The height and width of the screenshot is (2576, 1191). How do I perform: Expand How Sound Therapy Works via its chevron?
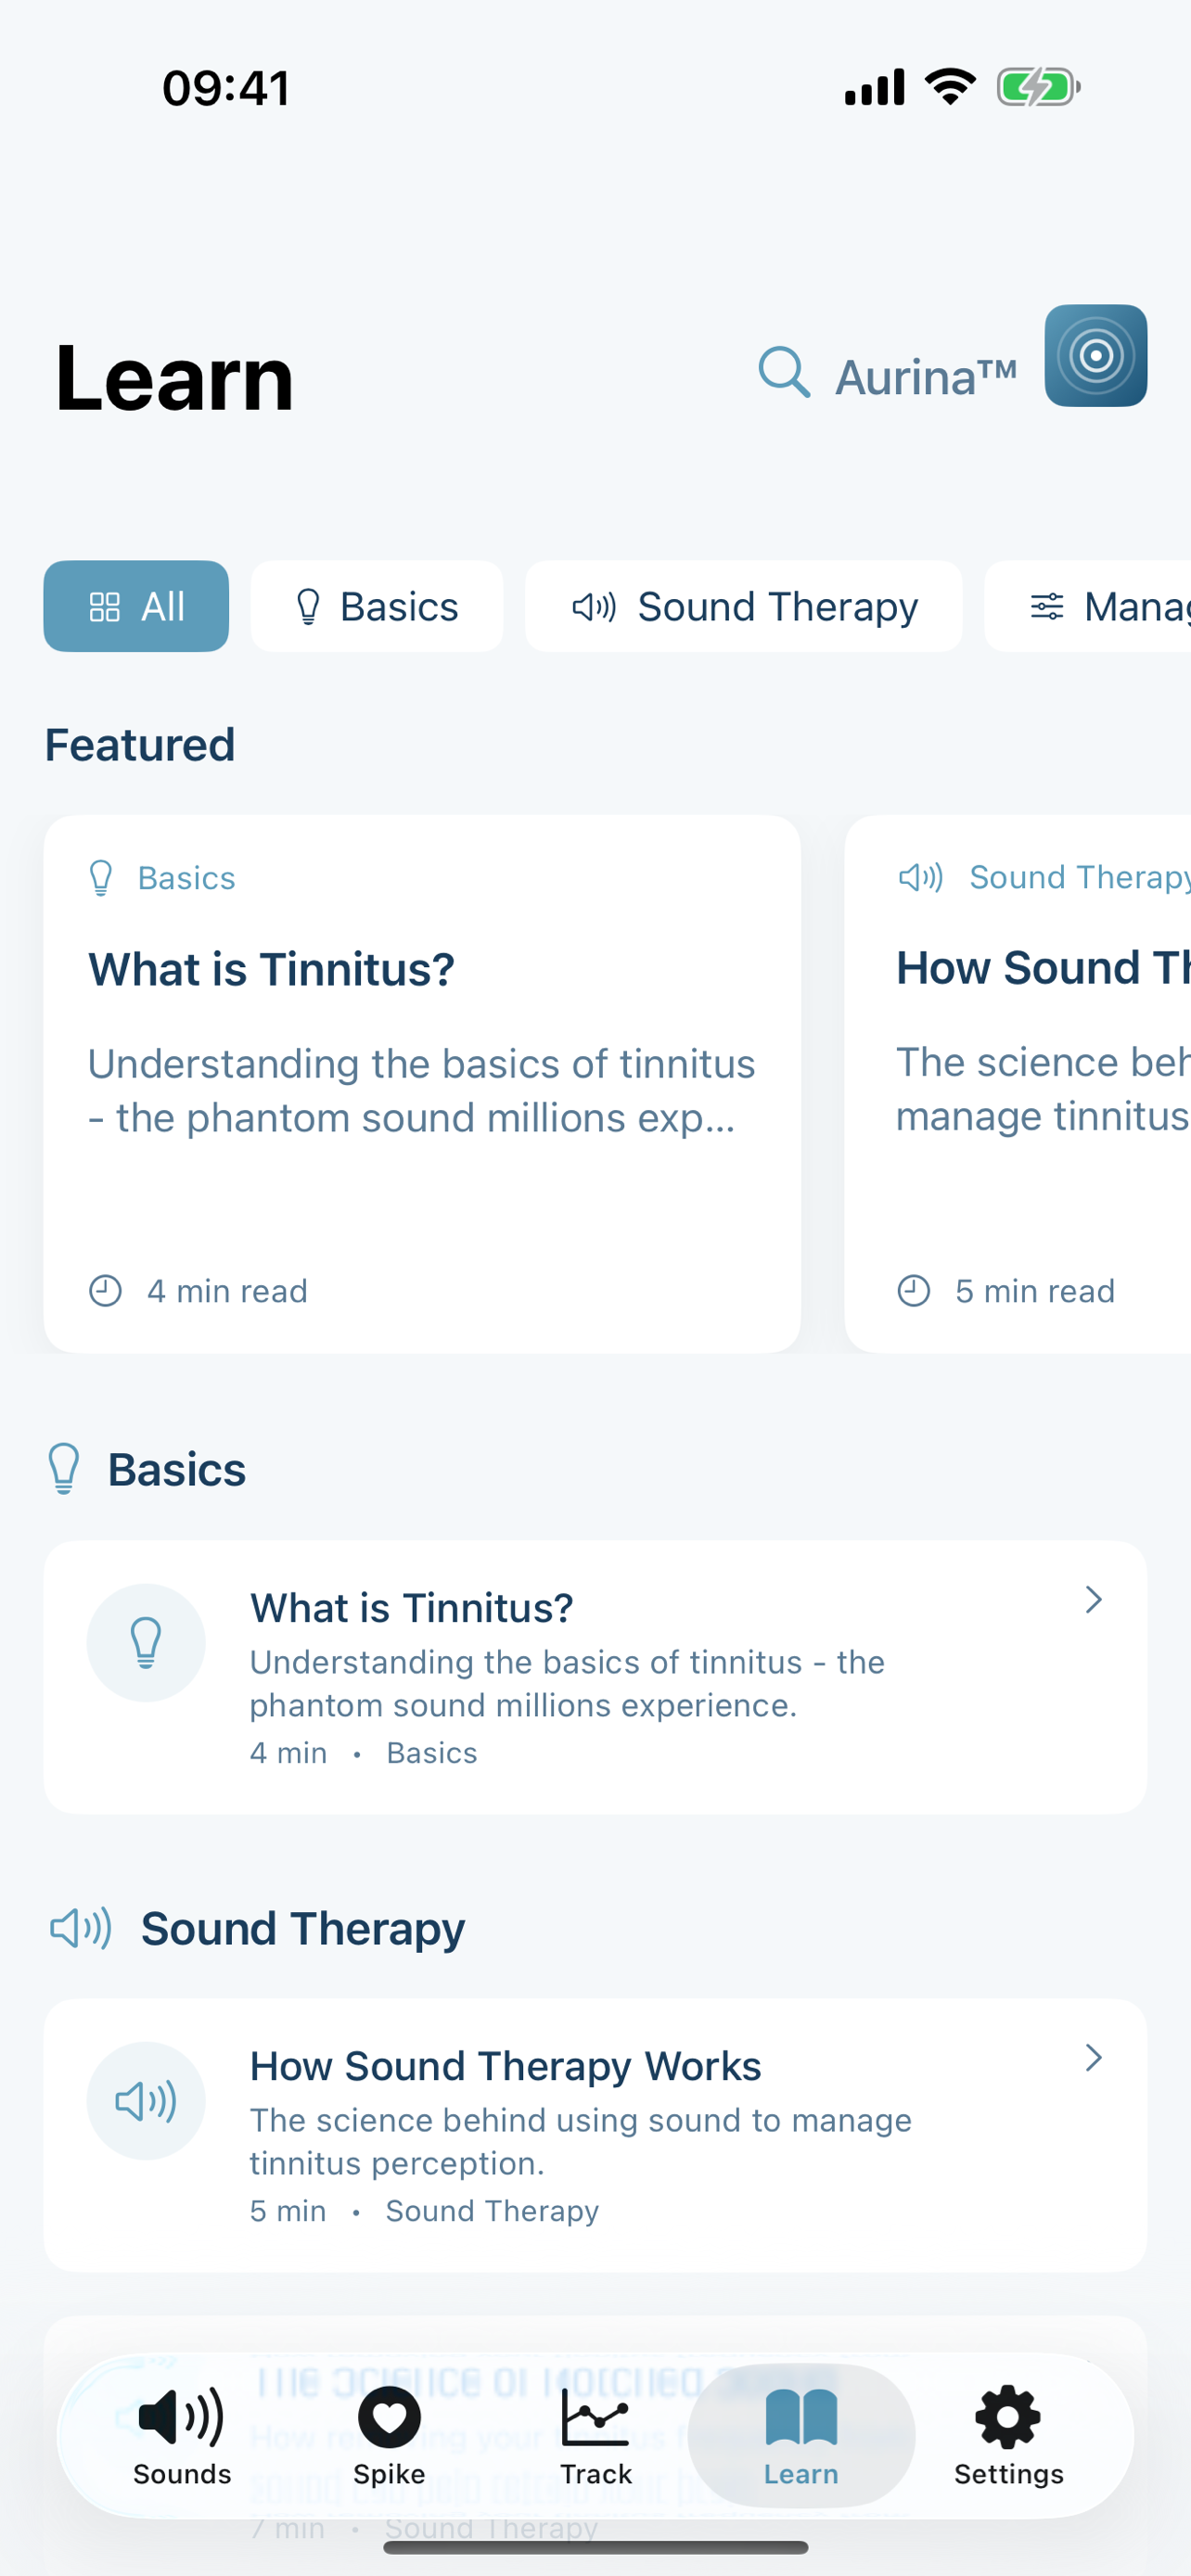tap(1094, 2059)
